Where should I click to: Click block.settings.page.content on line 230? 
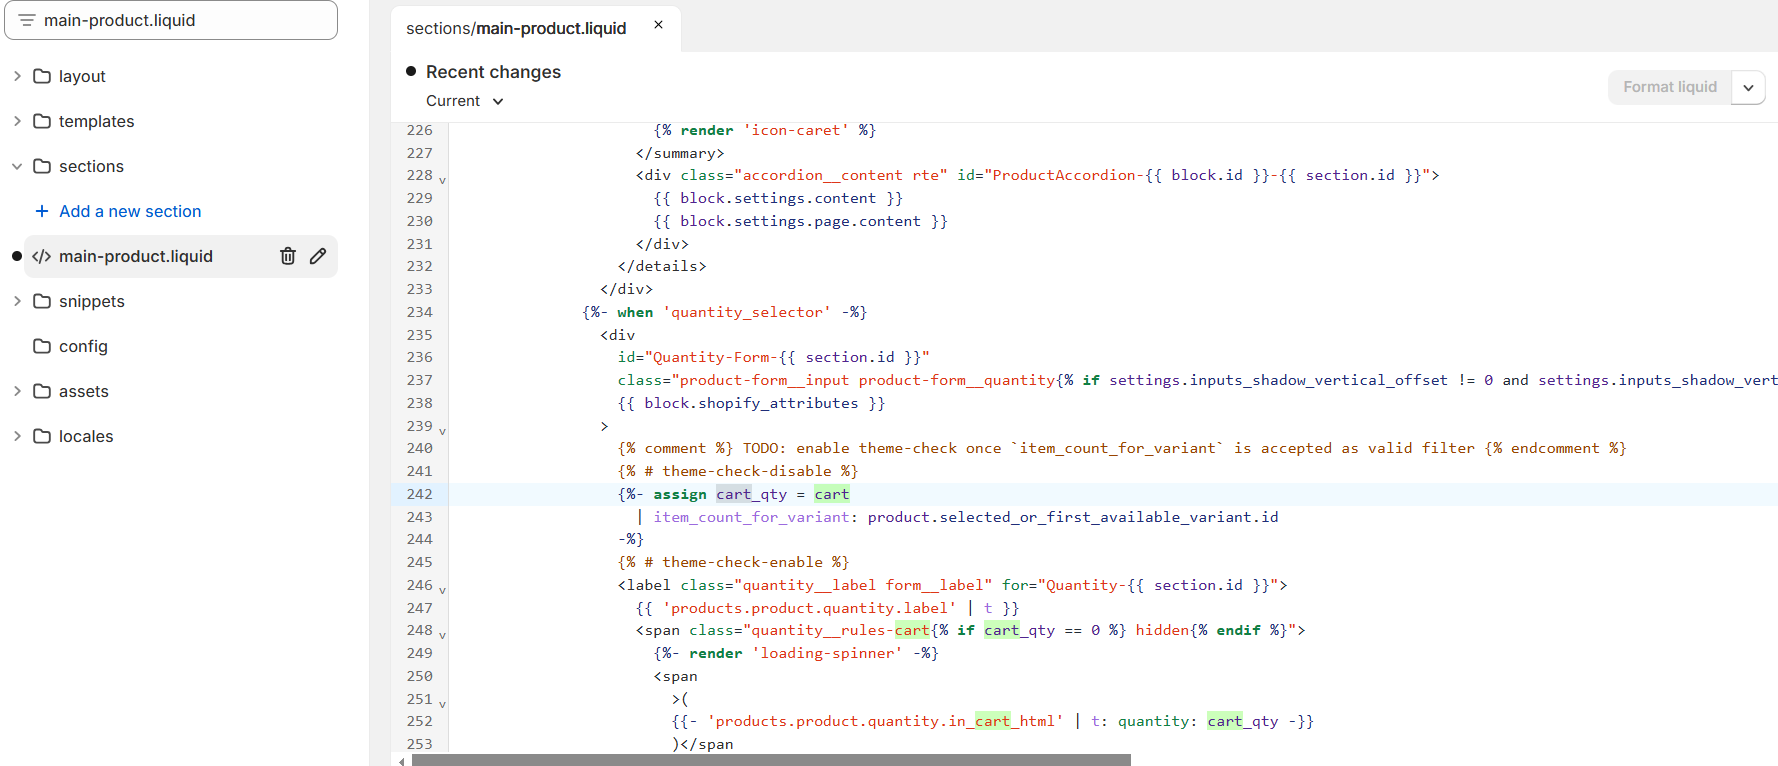coord(800,221)
